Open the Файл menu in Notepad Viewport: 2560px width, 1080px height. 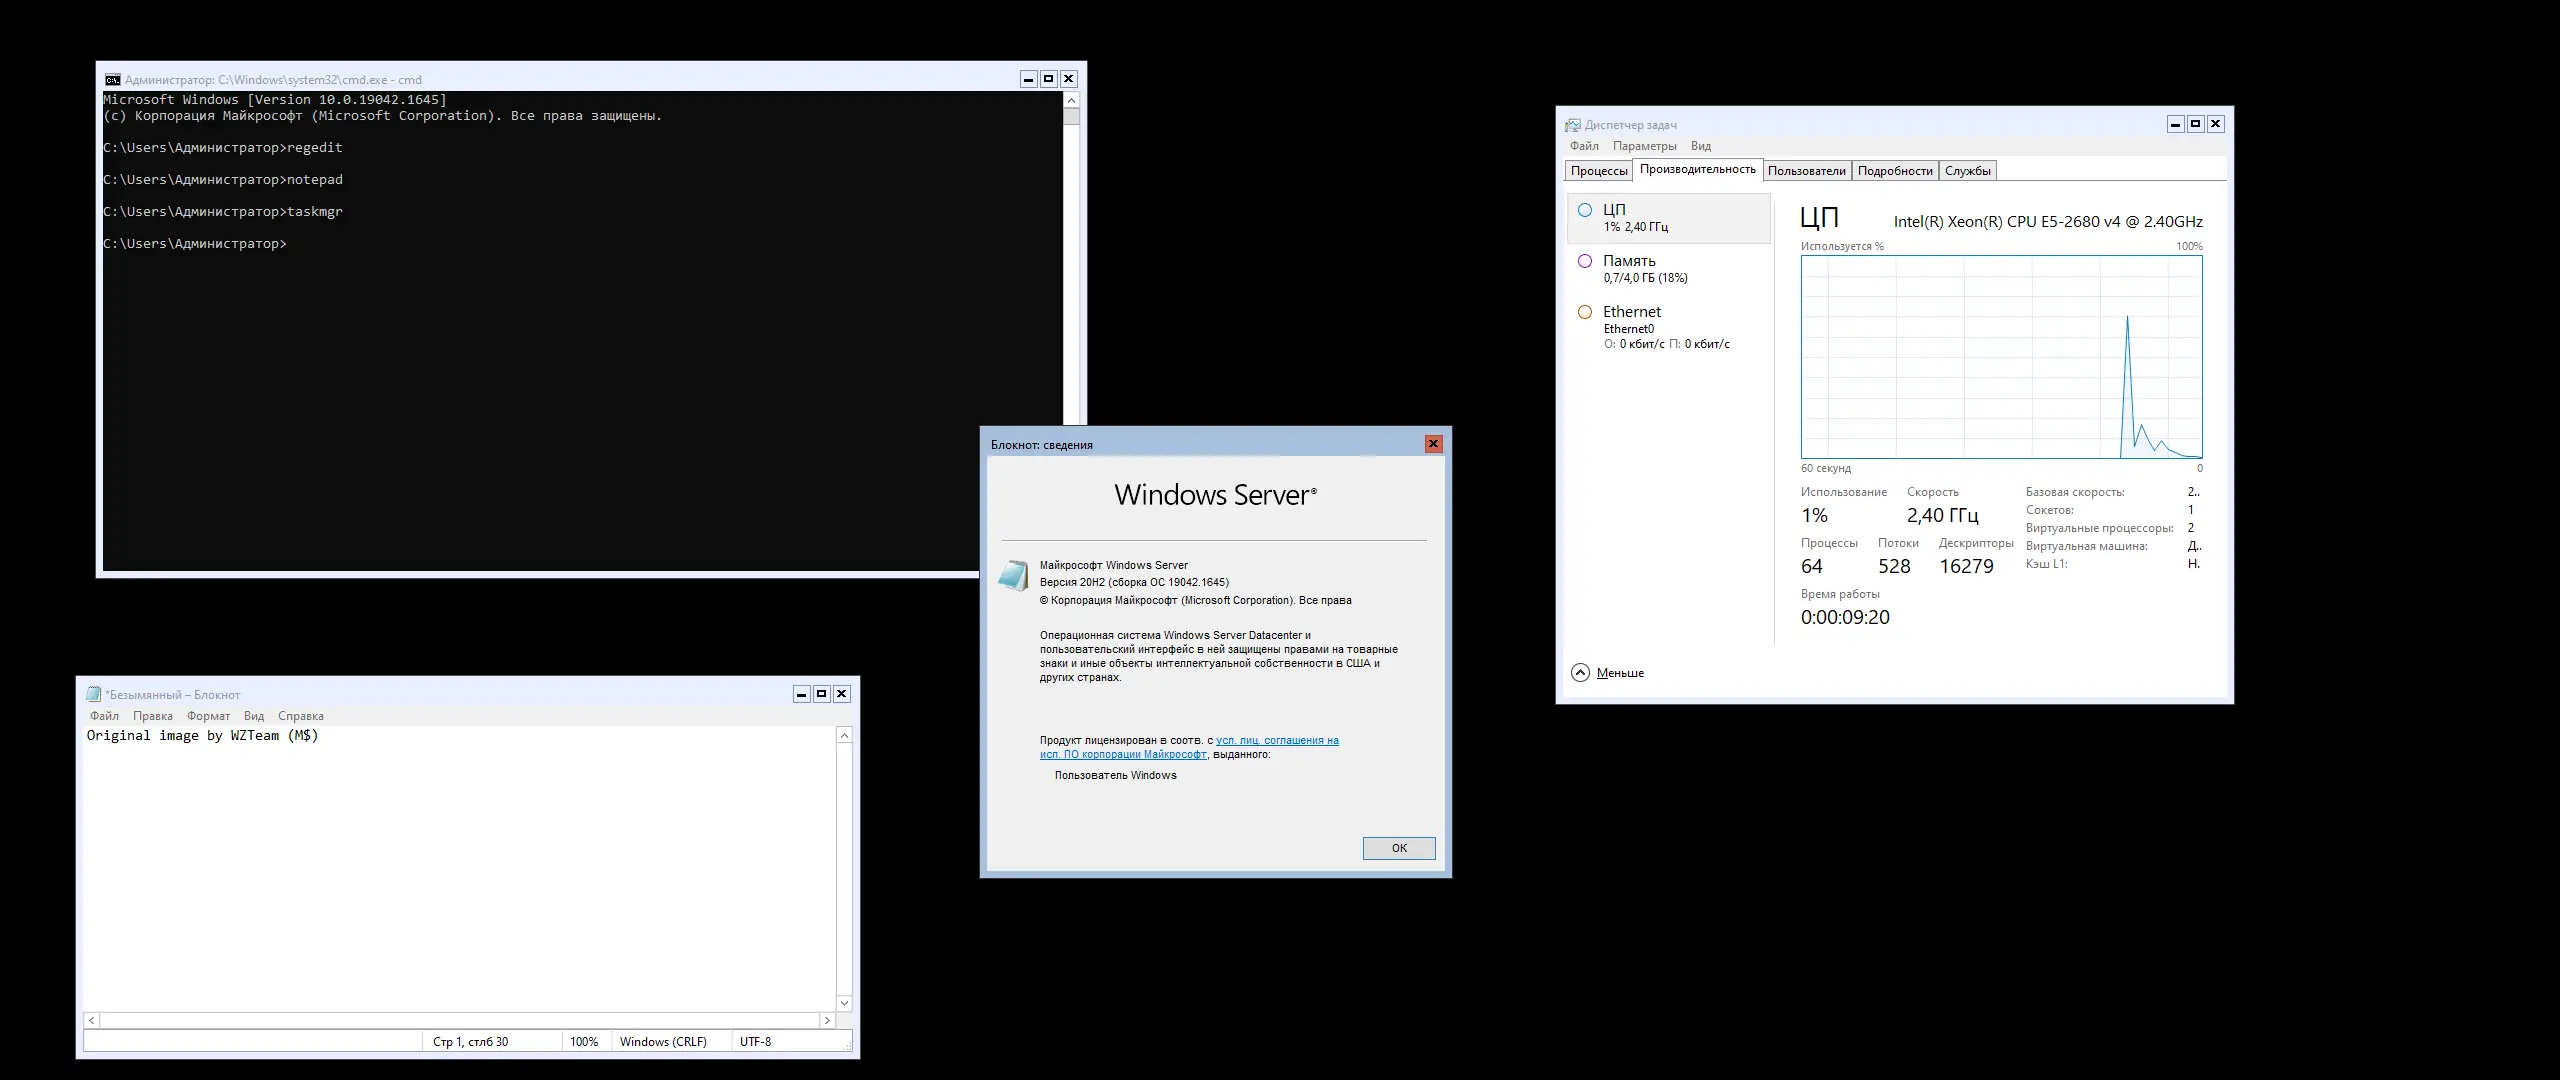click(x=104, y=716)
